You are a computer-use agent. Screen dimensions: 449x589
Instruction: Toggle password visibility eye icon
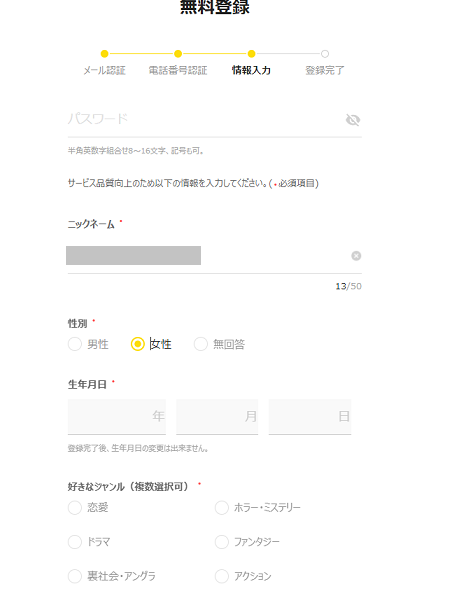click(352, 120)
